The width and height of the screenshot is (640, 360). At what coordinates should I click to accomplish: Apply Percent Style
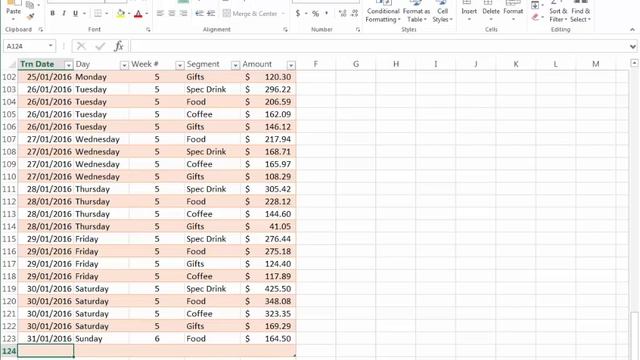coord(316,13)
